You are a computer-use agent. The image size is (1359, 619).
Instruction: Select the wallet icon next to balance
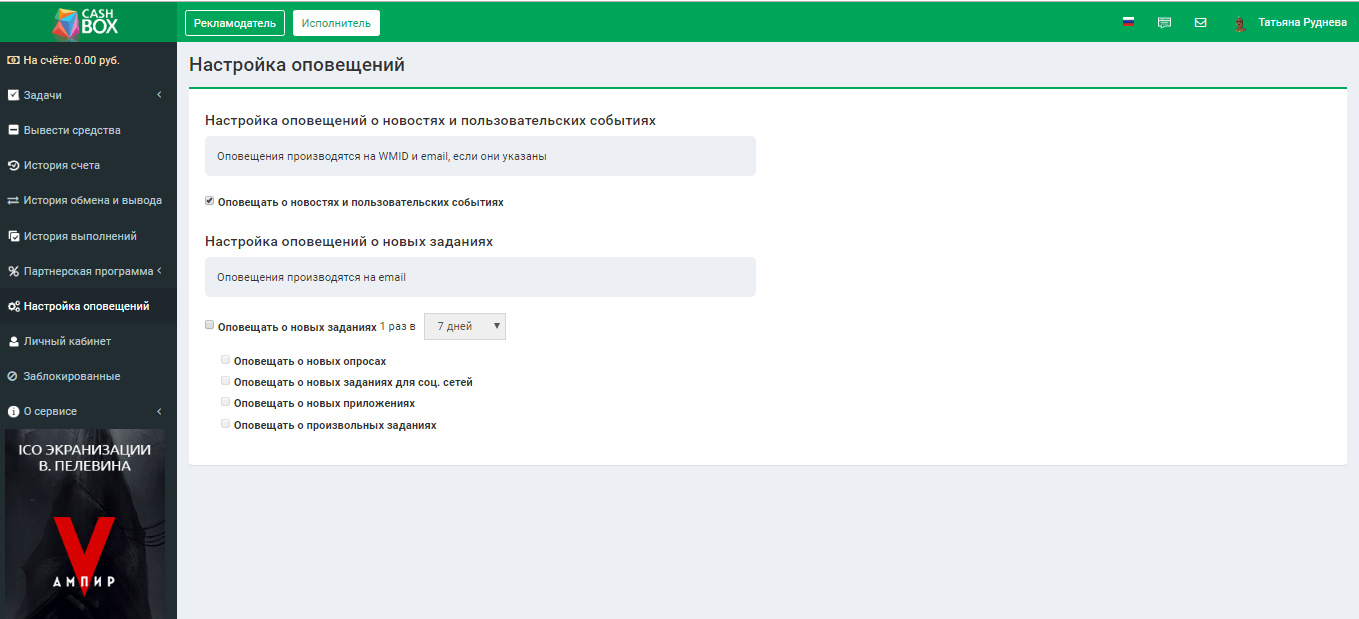pos(13,59)
